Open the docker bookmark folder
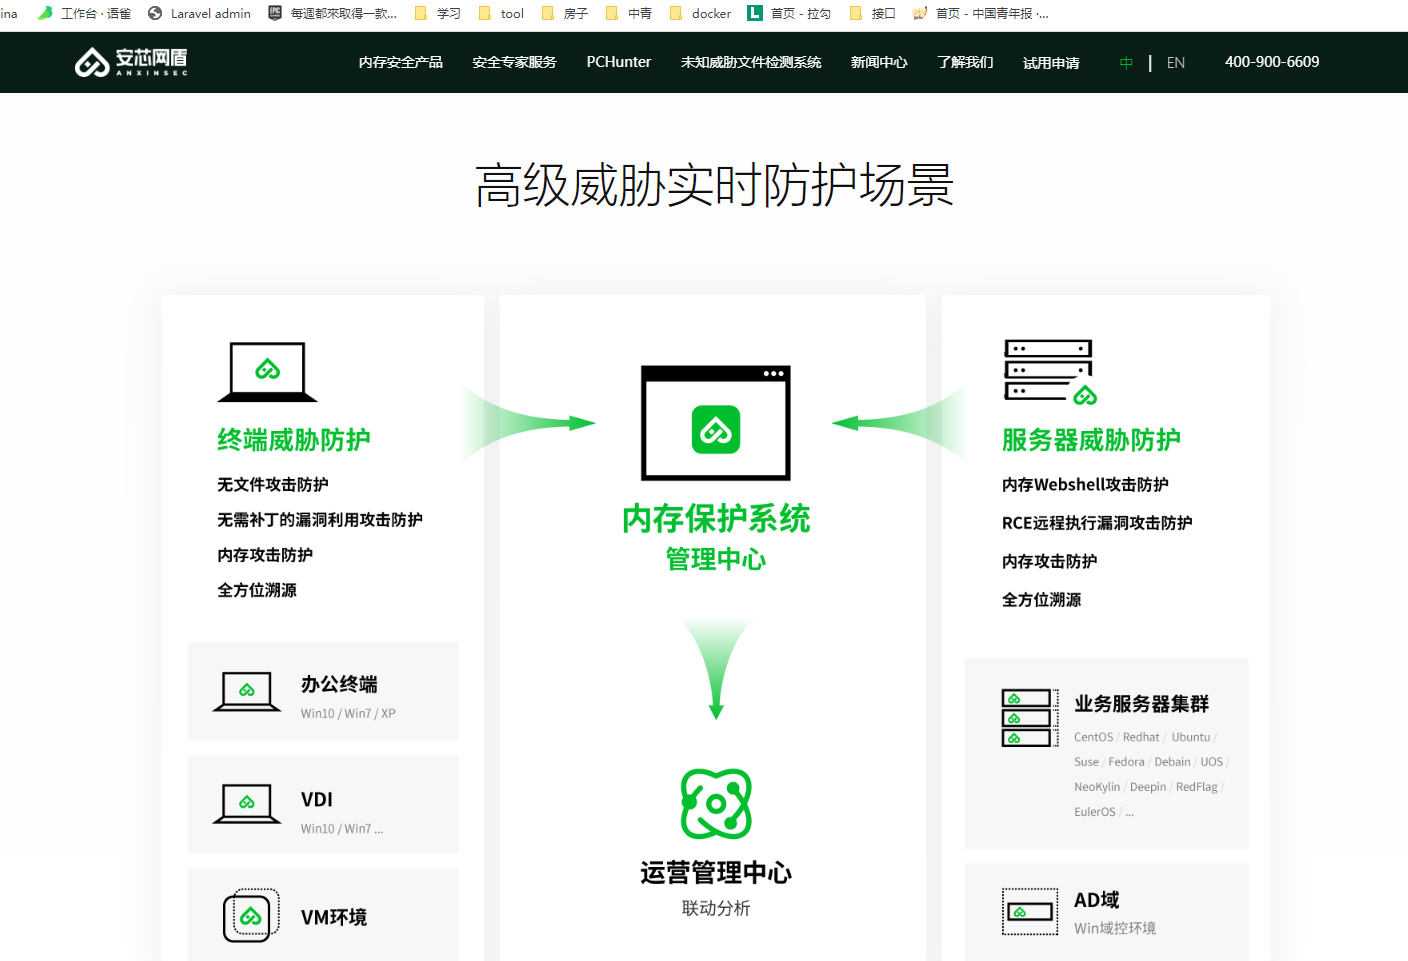This screenshot has width=1408, height=961. [x=701, y=13]
